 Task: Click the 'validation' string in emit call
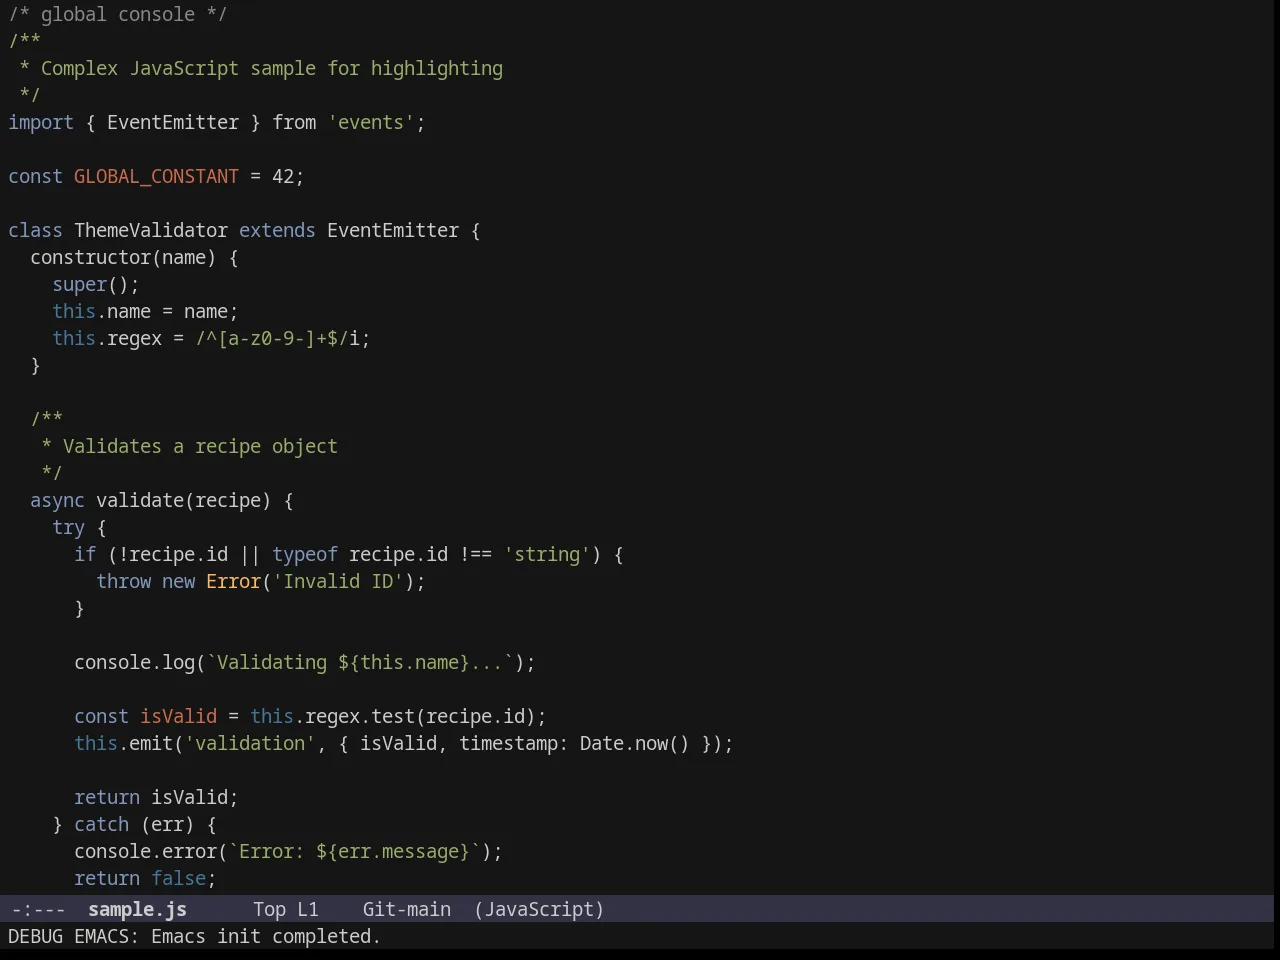pyautogui.click(x=250, y=743)
